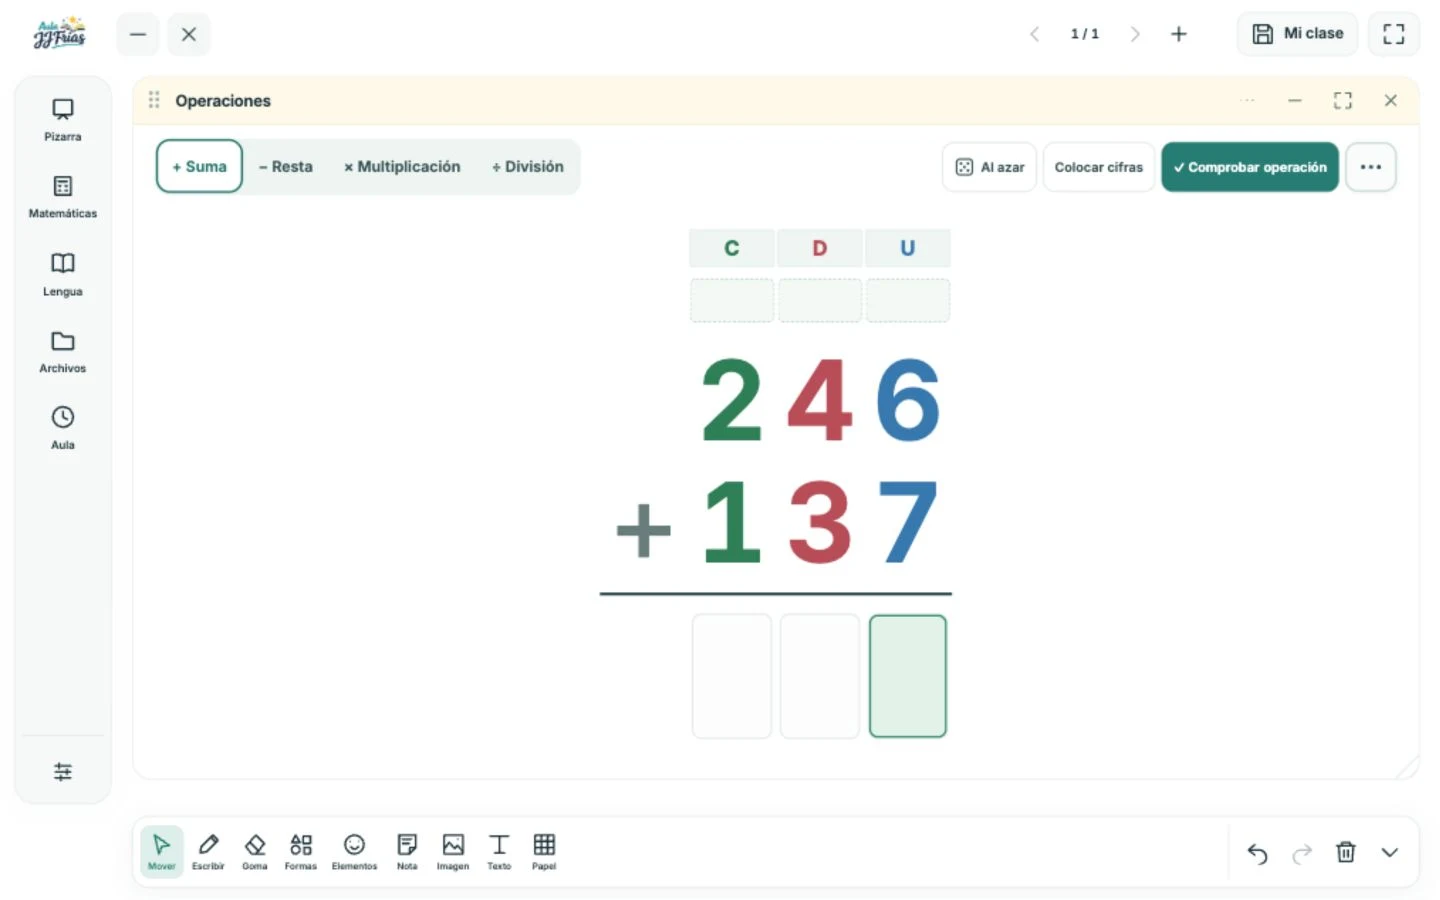The image size is (1440, 900).
Task: Click Comprobar operación button
Action: point(1250,167)
